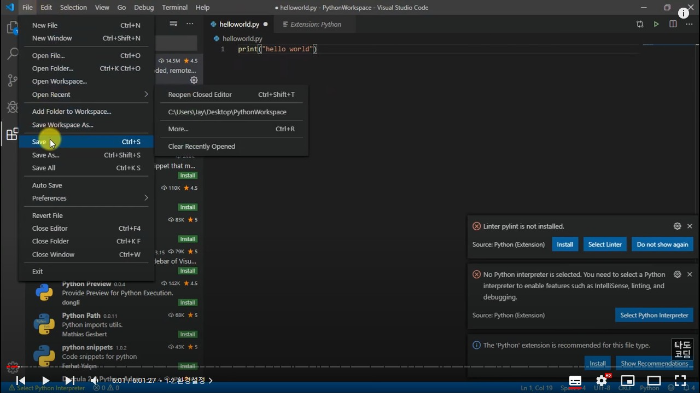Open extensions panel more actions ellipsis
This screenshot has width=700, height=393.
190,24
